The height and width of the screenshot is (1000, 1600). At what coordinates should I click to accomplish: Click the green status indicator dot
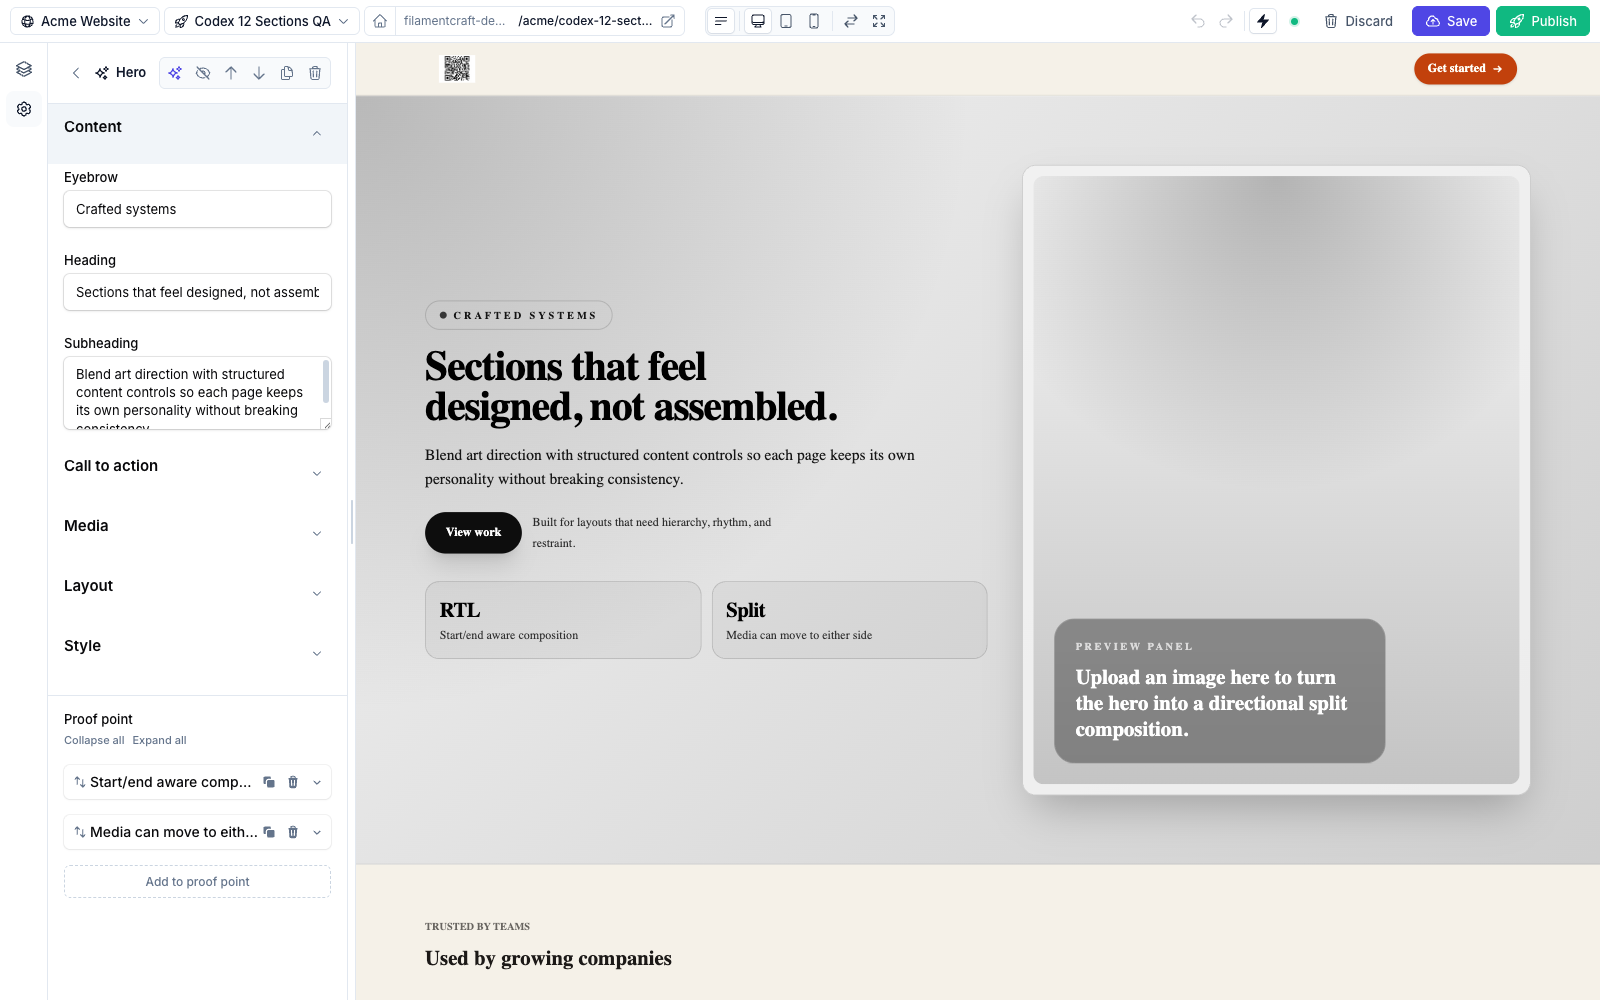[1295, 21]
